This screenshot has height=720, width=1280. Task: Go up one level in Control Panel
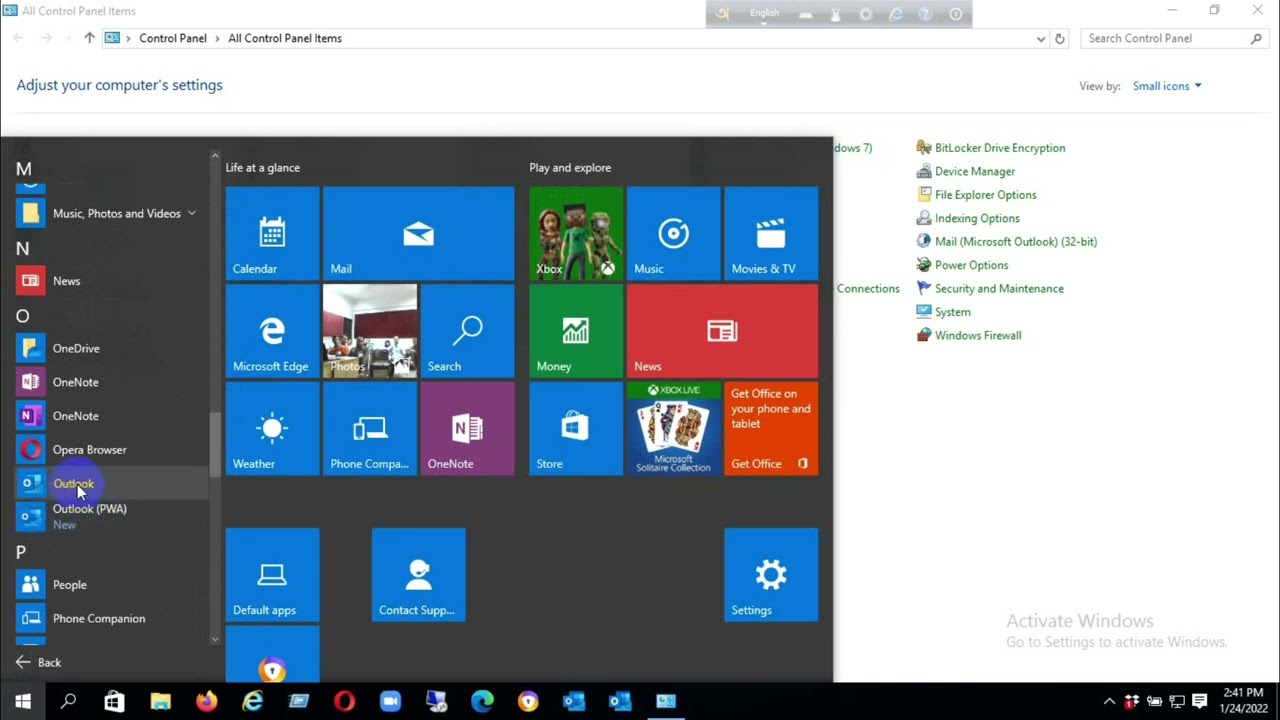[x=89, y=38]
